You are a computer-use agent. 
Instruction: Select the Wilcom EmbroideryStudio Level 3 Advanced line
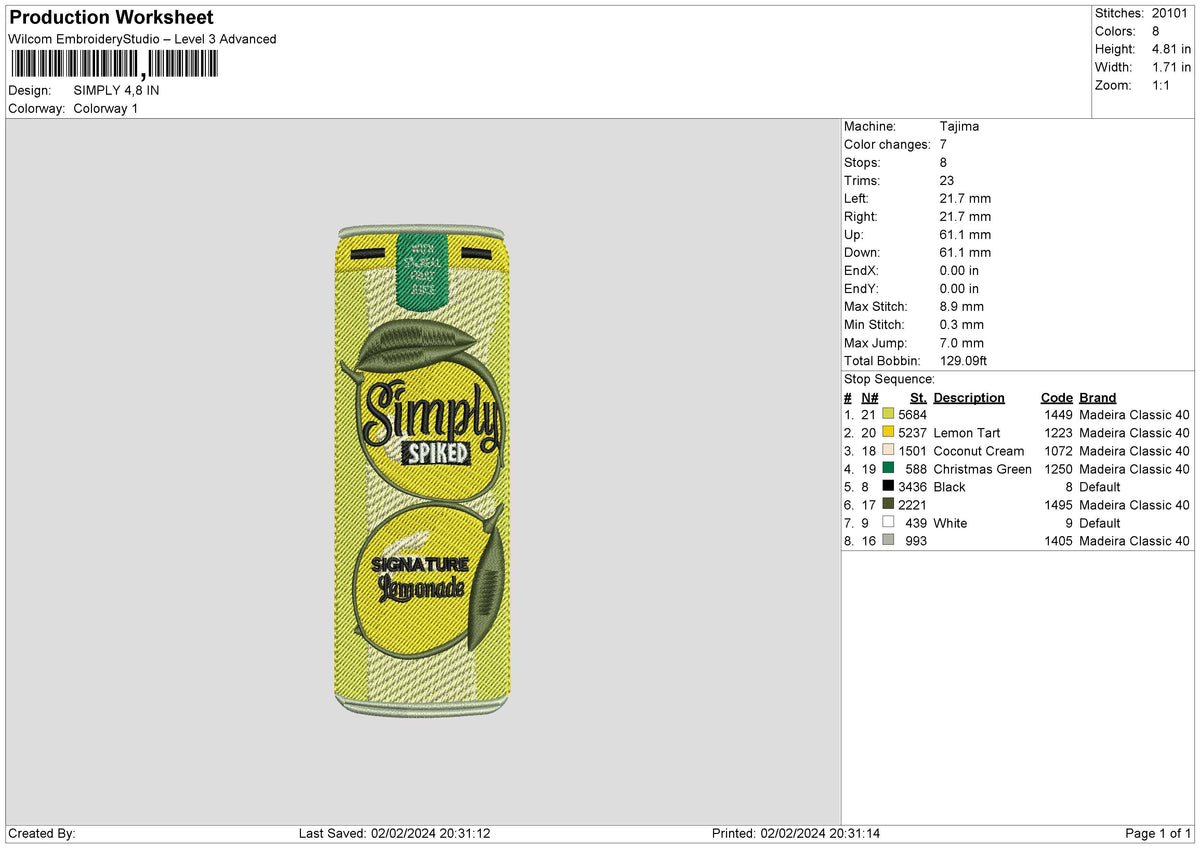click(x=142, y=39)
